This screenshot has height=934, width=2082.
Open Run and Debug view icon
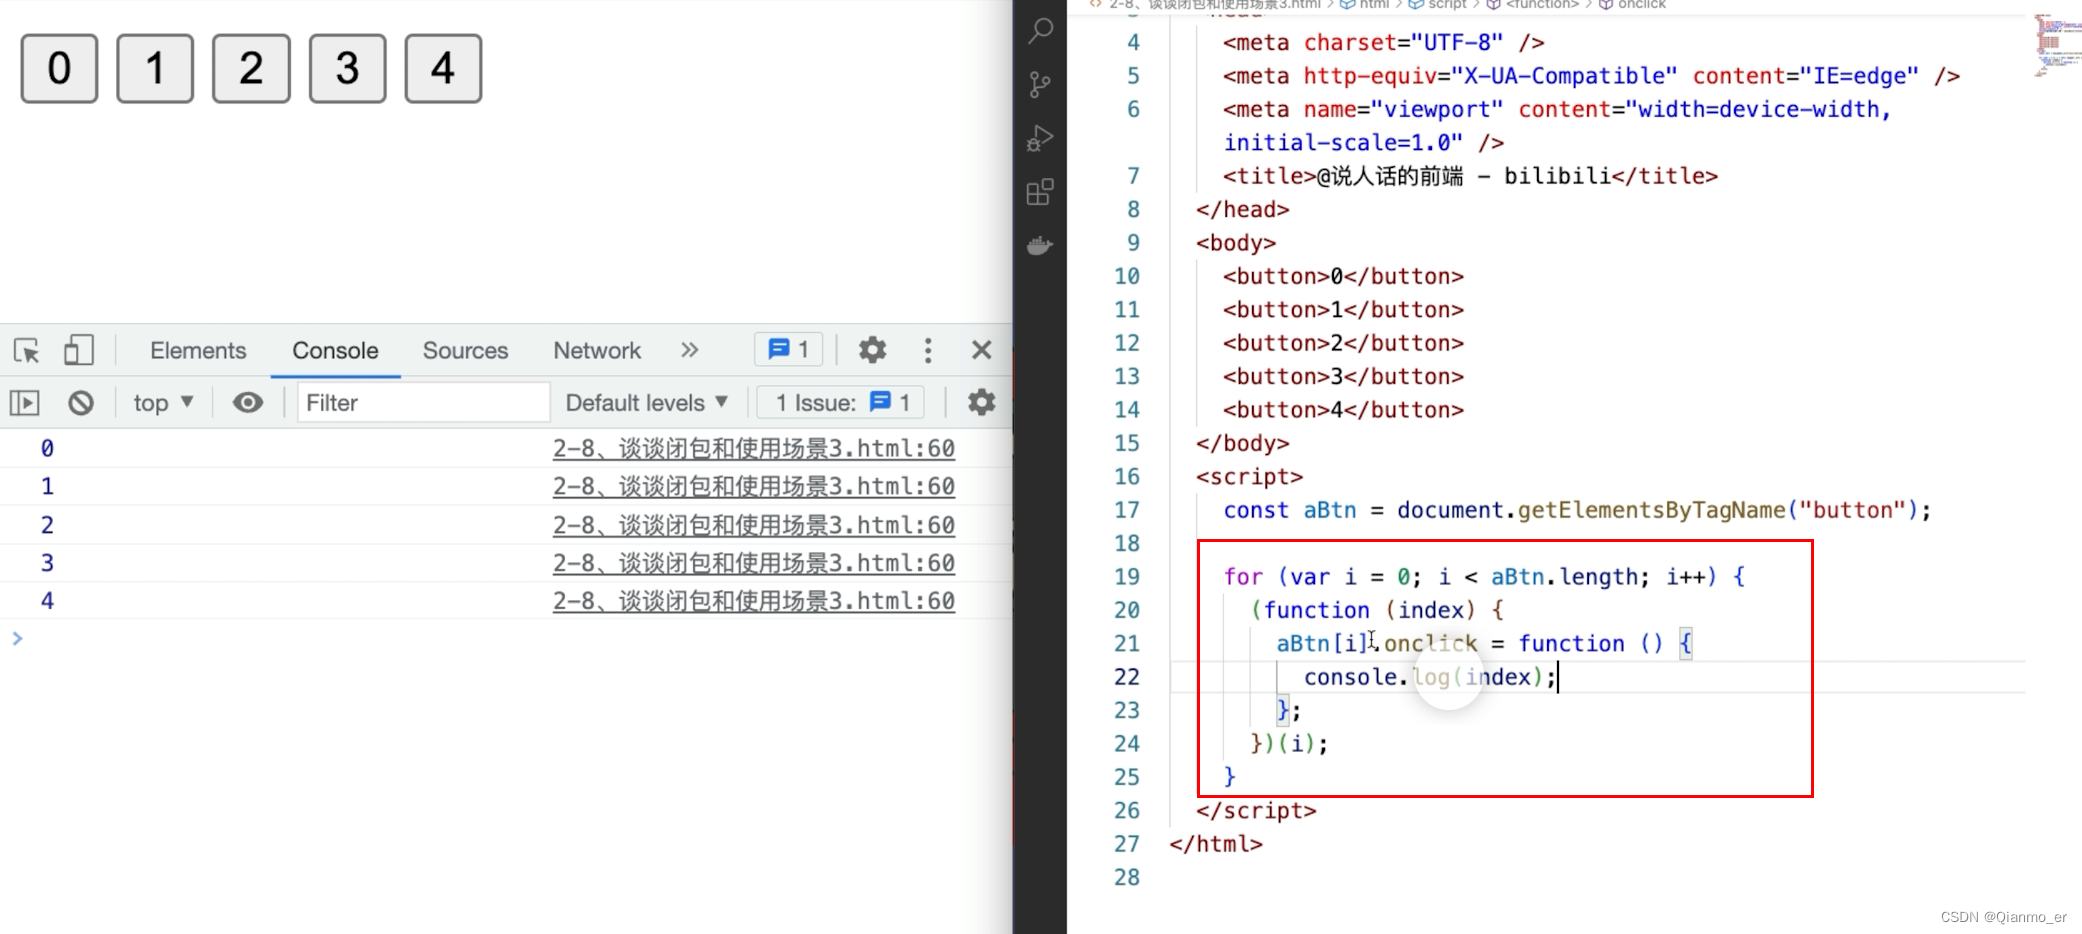(1040, 138)
